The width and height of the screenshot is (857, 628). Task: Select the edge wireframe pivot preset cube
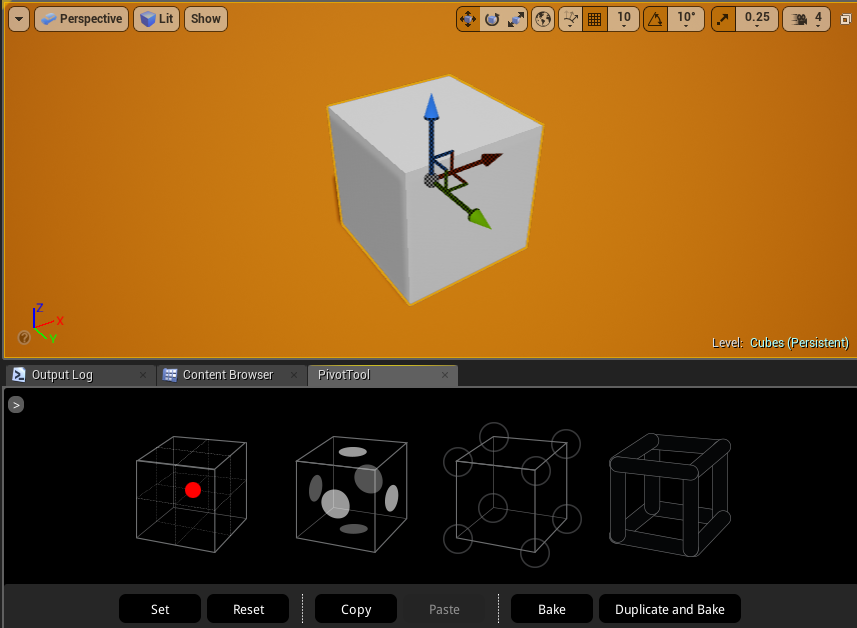pos(670,494)
